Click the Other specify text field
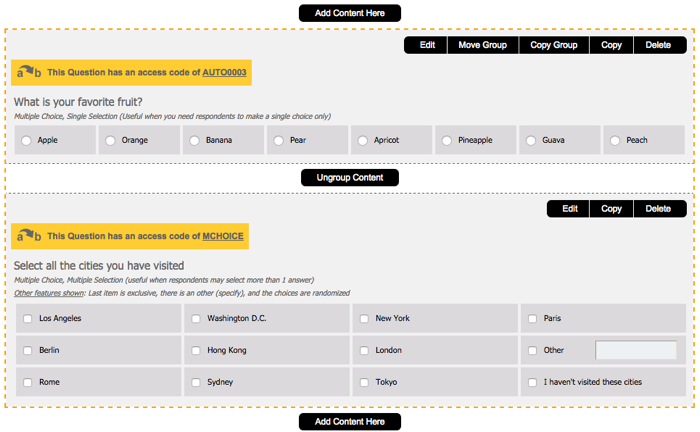This screenshot has height=432, width=700. tap(636, 351)
